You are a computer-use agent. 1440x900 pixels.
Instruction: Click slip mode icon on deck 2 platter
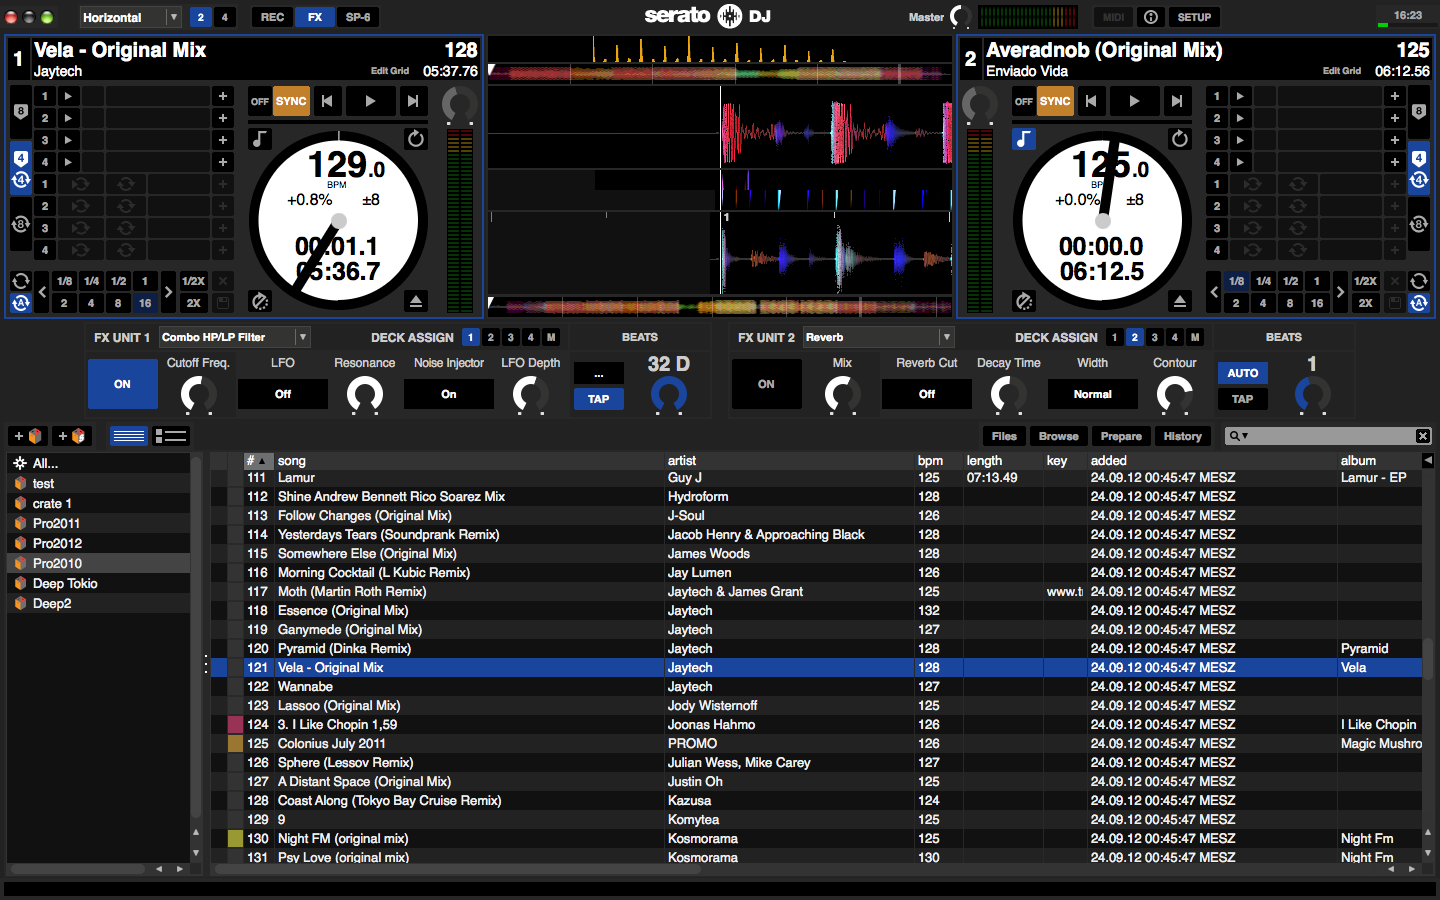[x=1024, y=301]
